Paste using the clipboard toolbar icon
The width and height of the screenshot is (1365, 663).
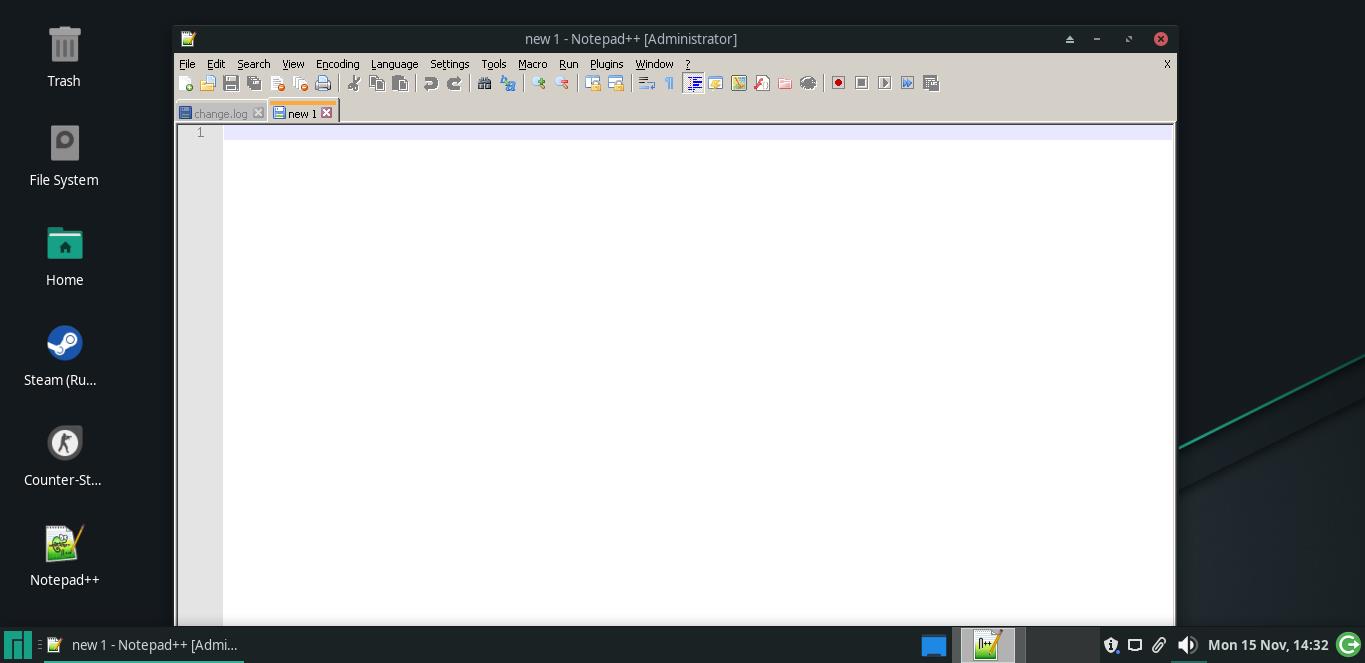click(400, 83)
